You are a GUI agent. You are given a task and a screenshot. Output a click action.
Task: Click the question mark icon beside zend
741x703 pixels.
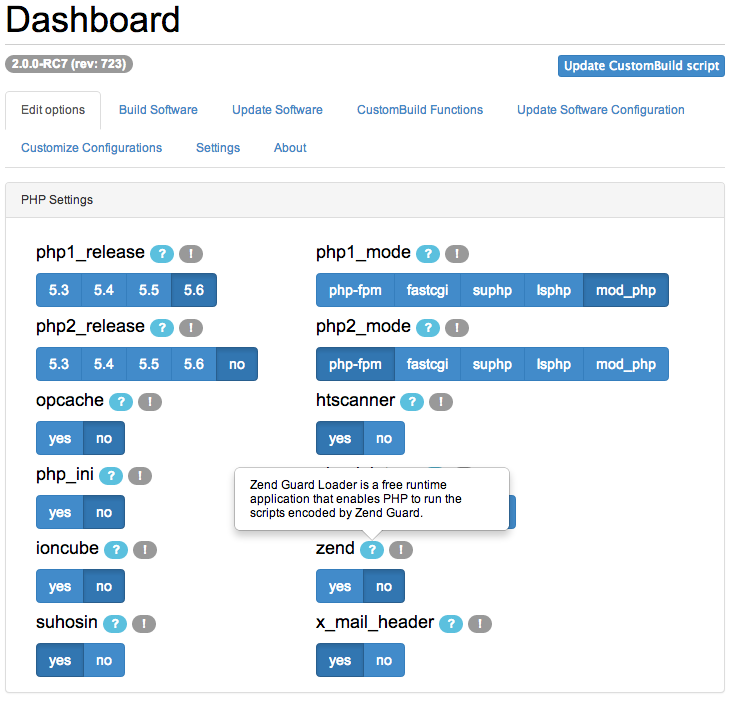pos(371,549)
